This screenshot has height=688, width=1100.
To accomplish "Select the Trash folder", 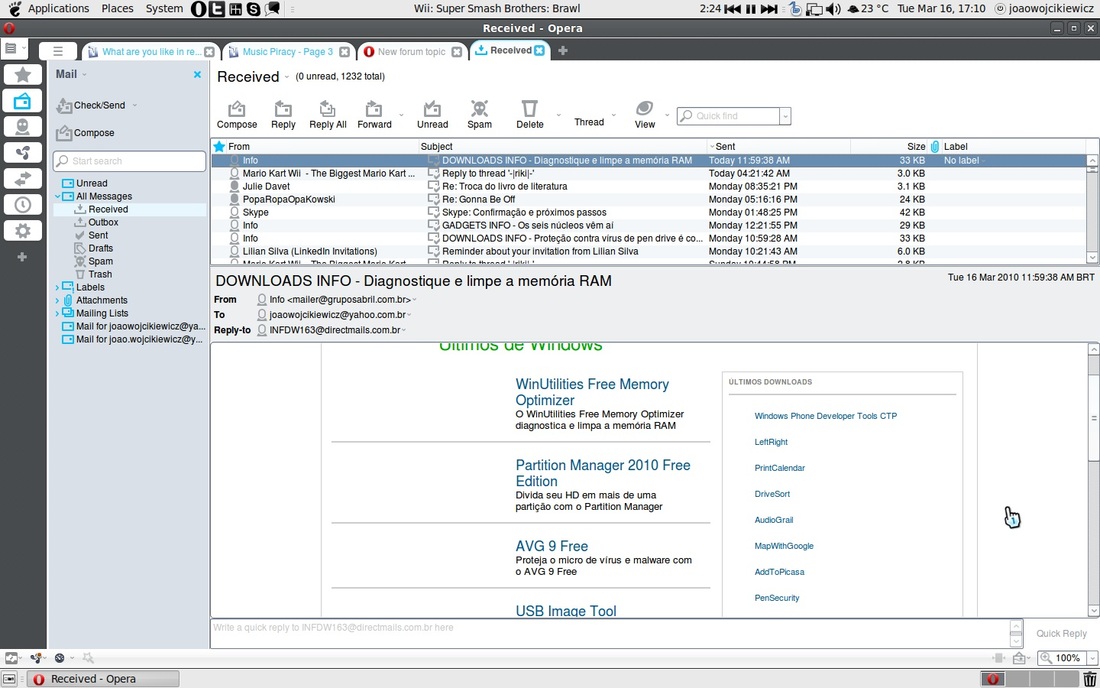I will tap(100, 274).
